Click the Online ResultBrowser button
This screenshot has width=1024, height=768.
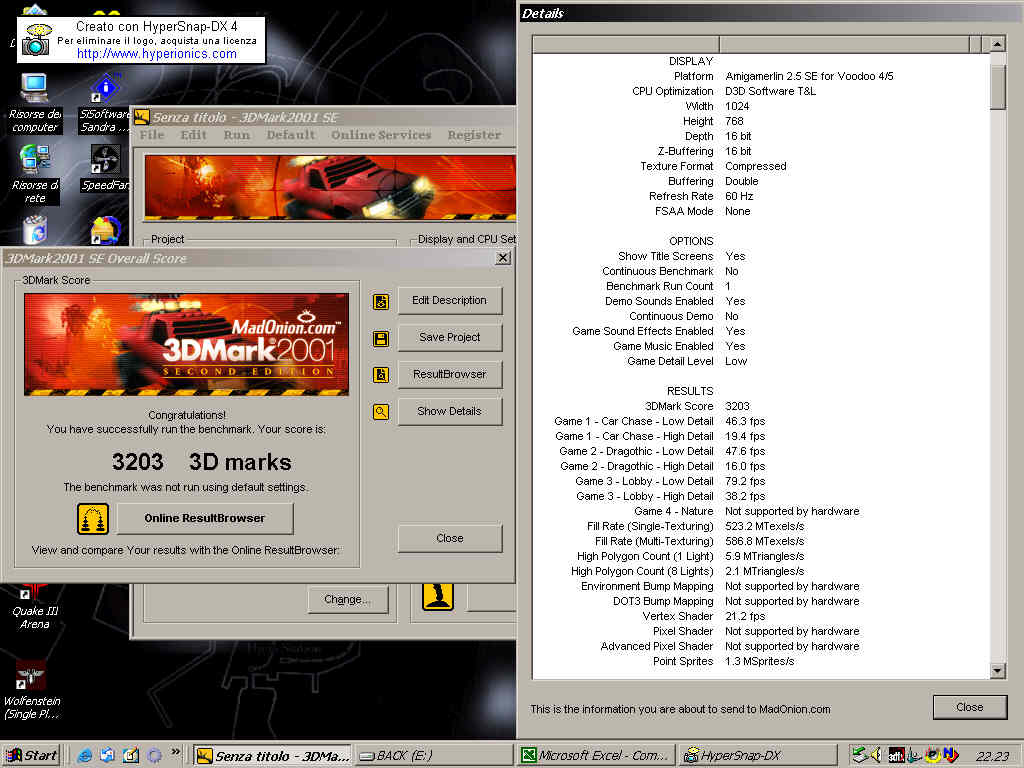click(x=204, y=519)
